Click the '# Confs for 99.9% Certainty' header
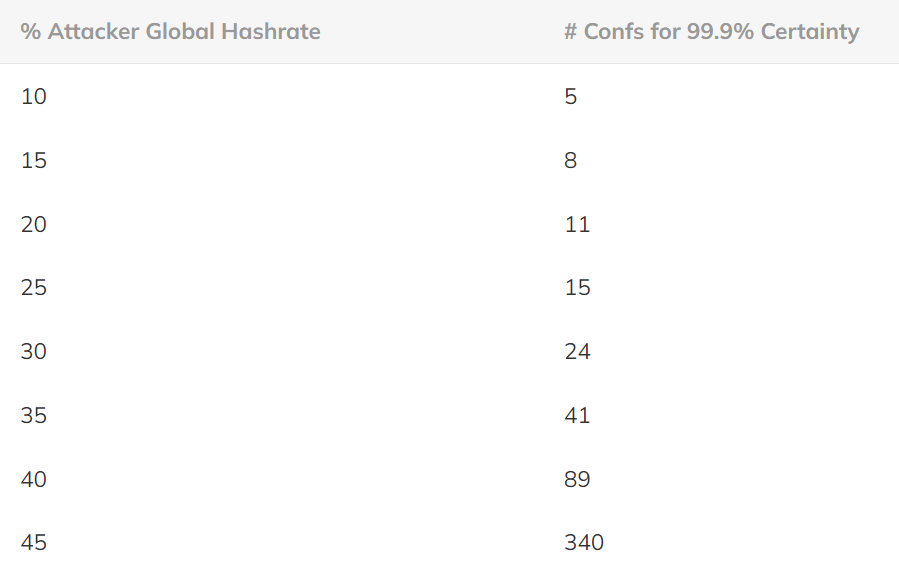Screen dimensions: 899x575 [711, 31]
